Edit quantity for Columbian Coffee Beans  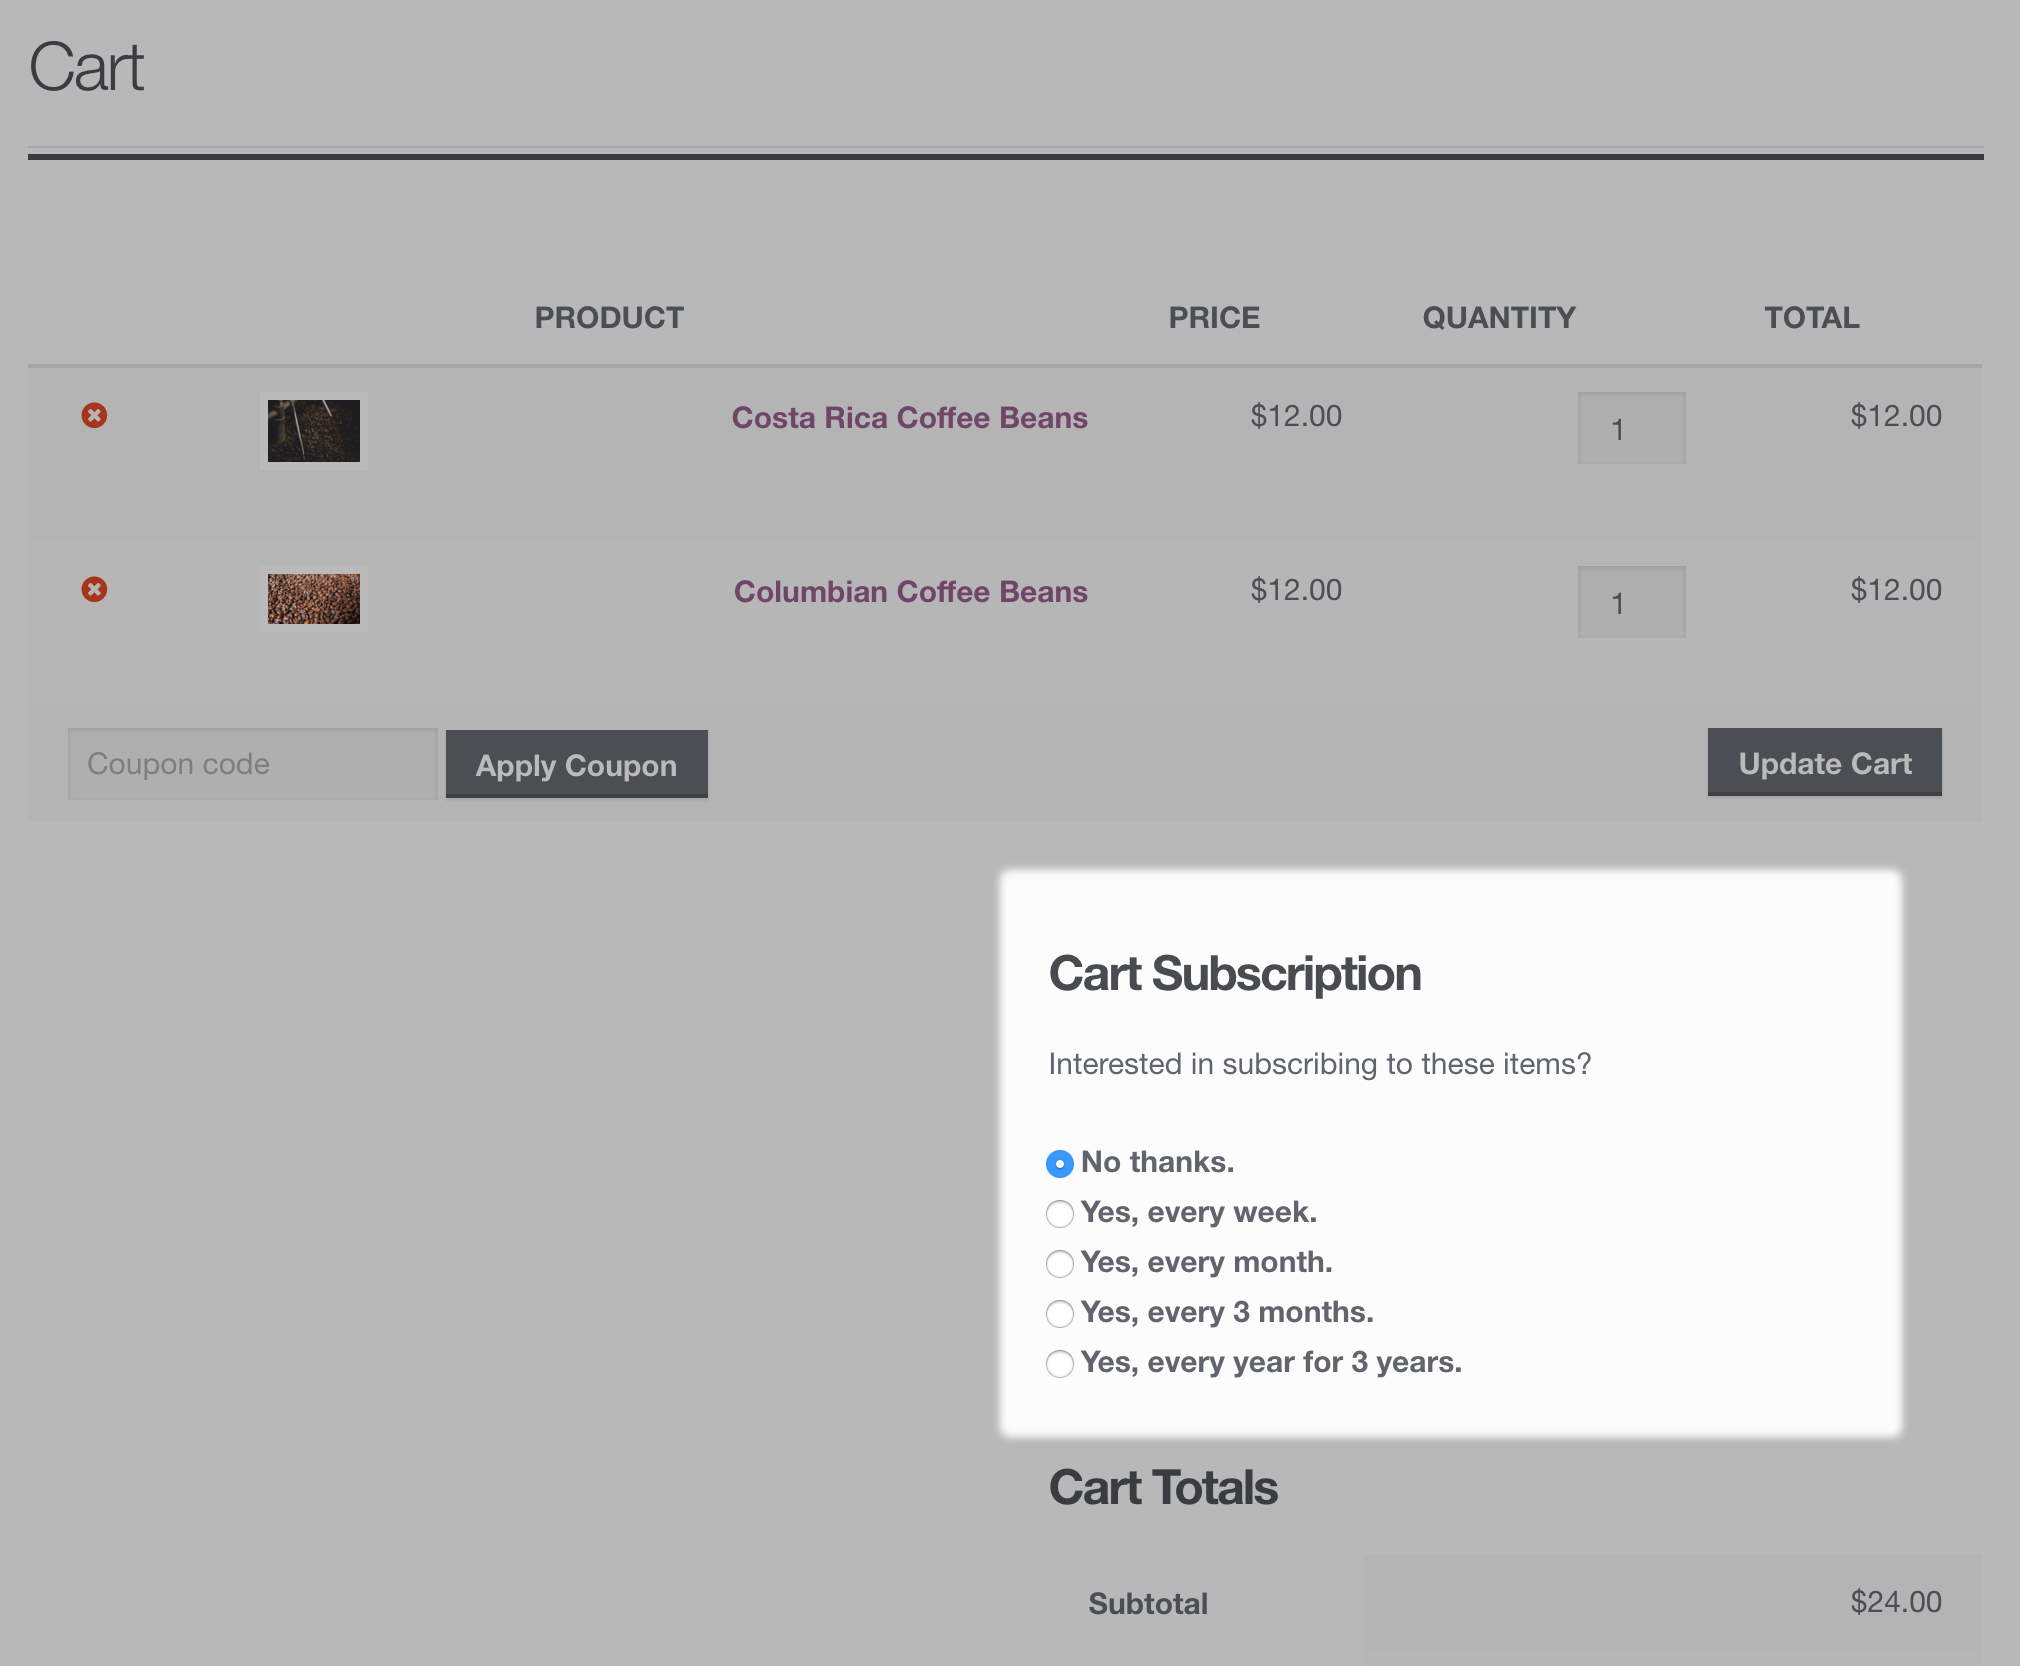click(x=1629, y=602)
